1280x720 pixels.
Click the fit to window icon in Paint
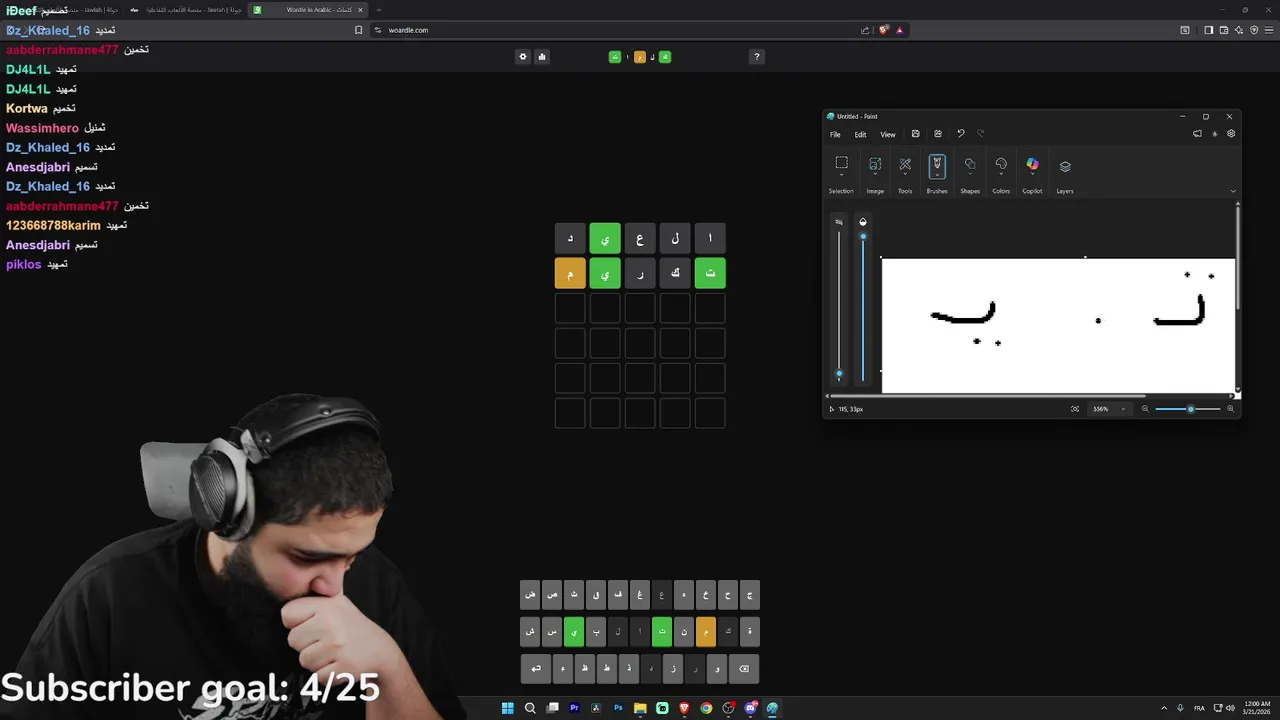pyautogui.click(x=1075, y=409)
